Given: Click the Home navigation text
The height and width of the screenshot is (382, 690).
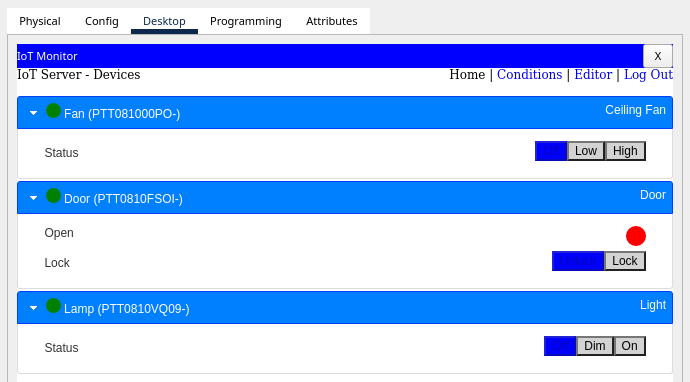Looking at the screenshot, I should pos(467,75).
